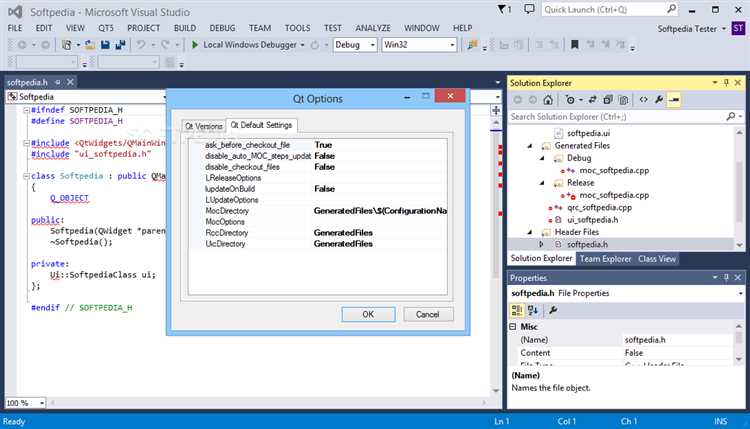Click the Open File folder icon
The image size is (750, 429).
89,44
